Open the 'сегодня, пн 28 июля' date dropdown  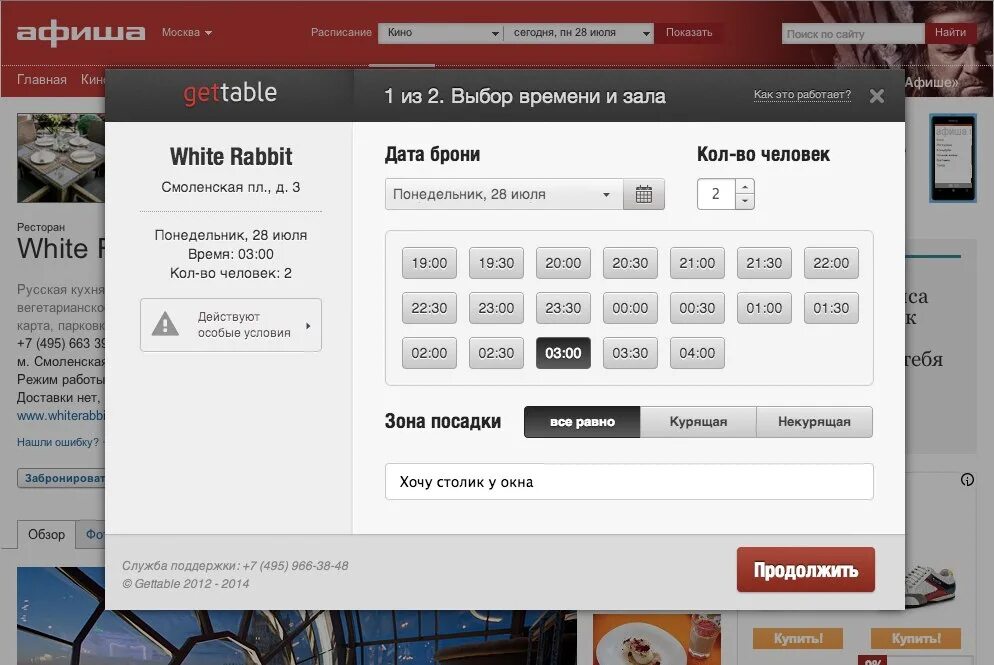click(x=579, y=33)
